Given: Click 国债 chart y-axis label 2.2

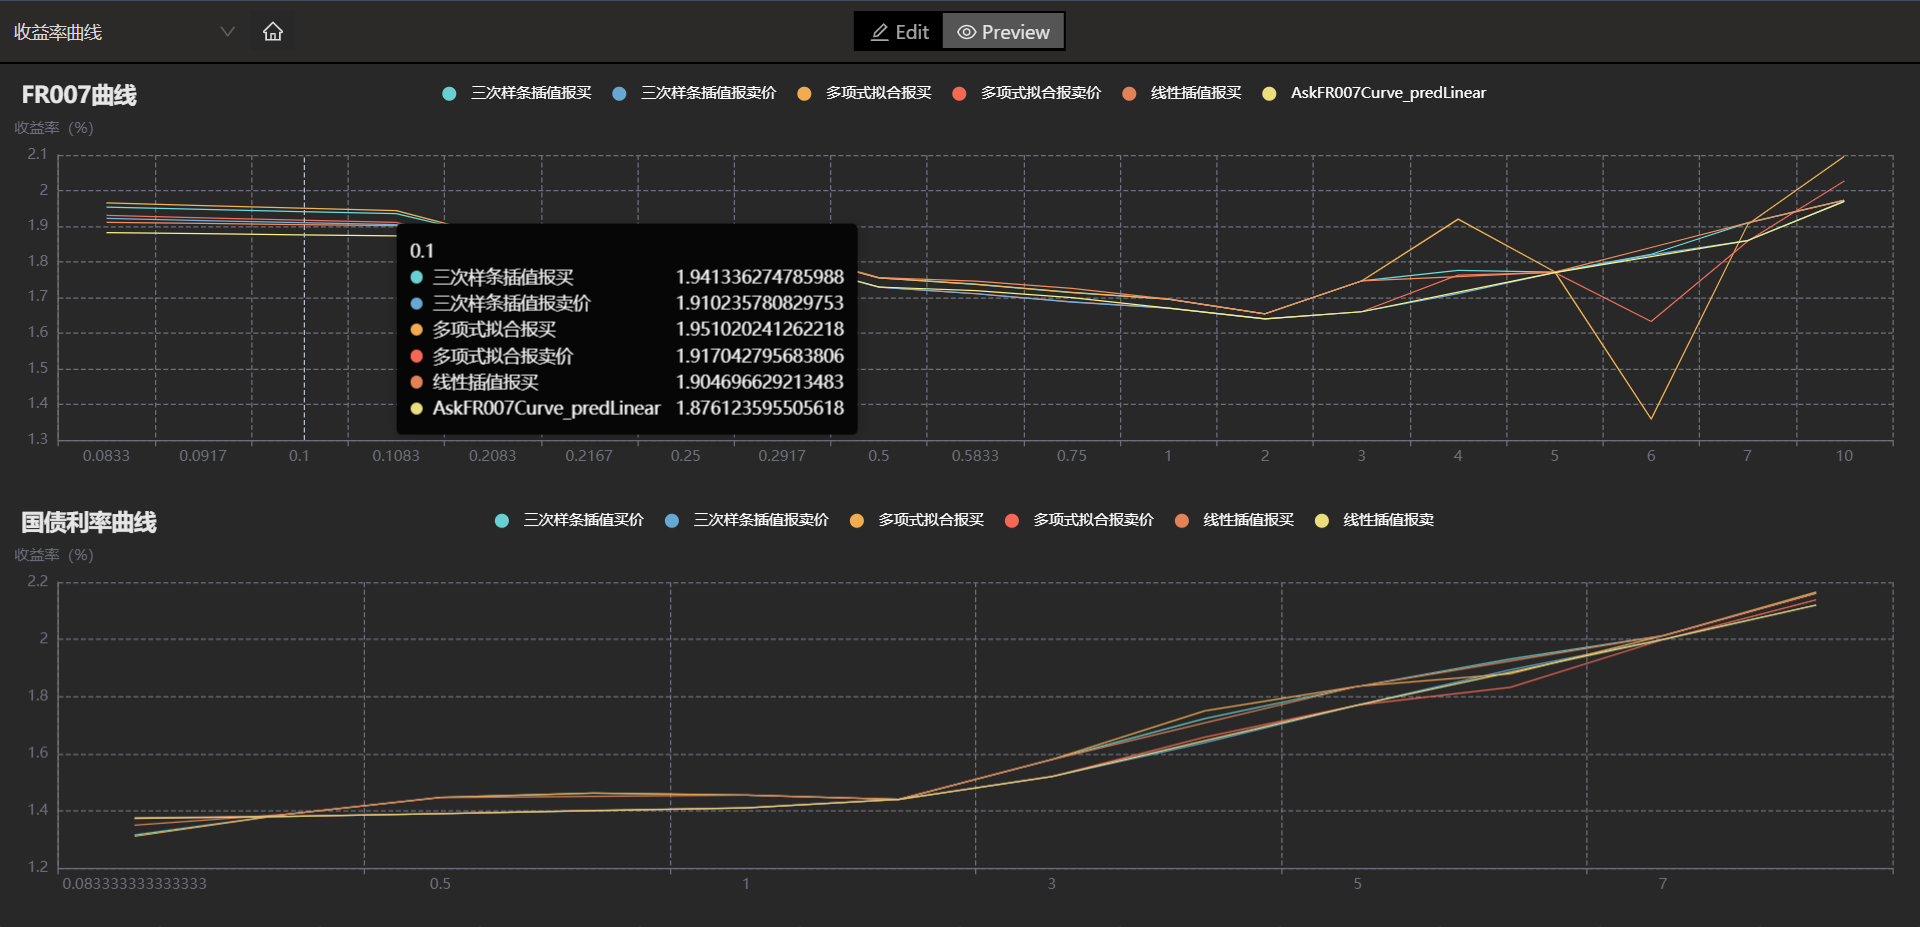Looking at the screenshot, I should (37, 581).
